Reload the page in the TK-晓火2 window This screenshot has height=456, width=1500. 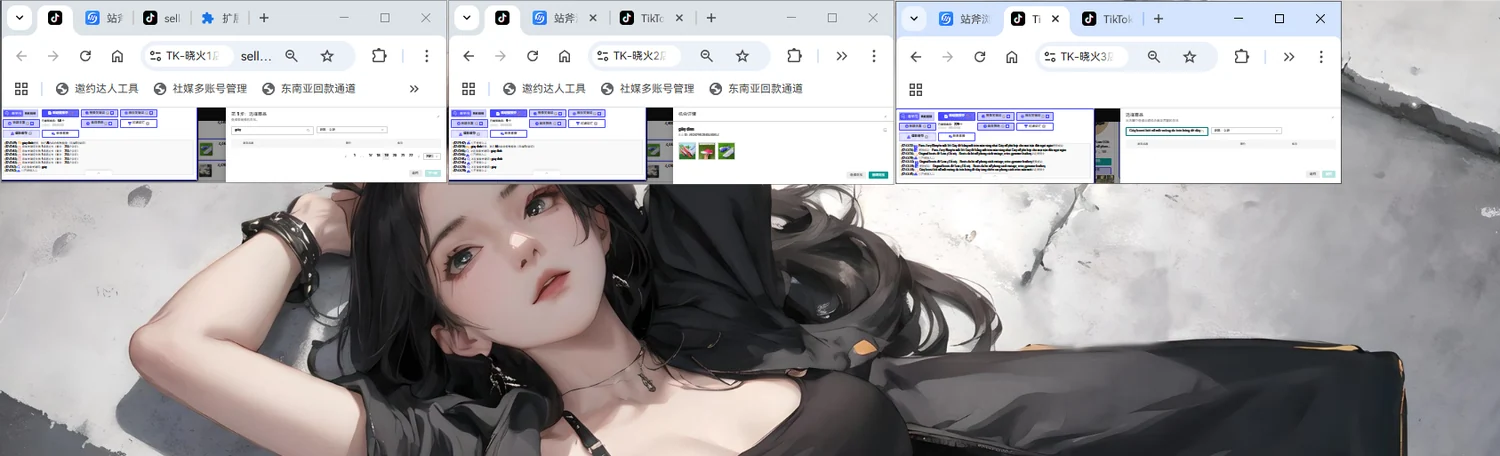[532, 56]
